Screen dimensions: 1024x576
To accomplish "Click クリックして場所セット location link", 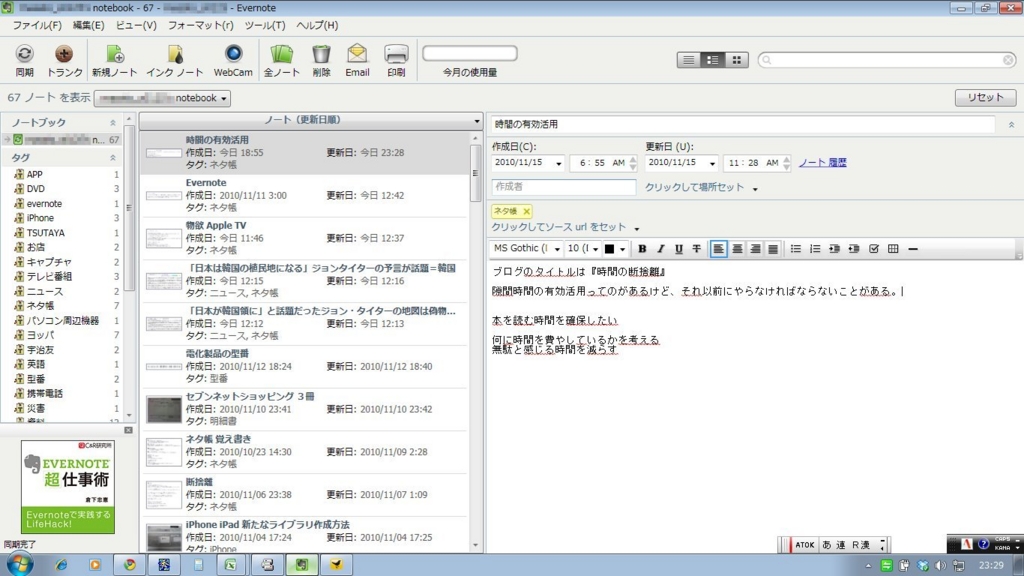I will (695, 187).
